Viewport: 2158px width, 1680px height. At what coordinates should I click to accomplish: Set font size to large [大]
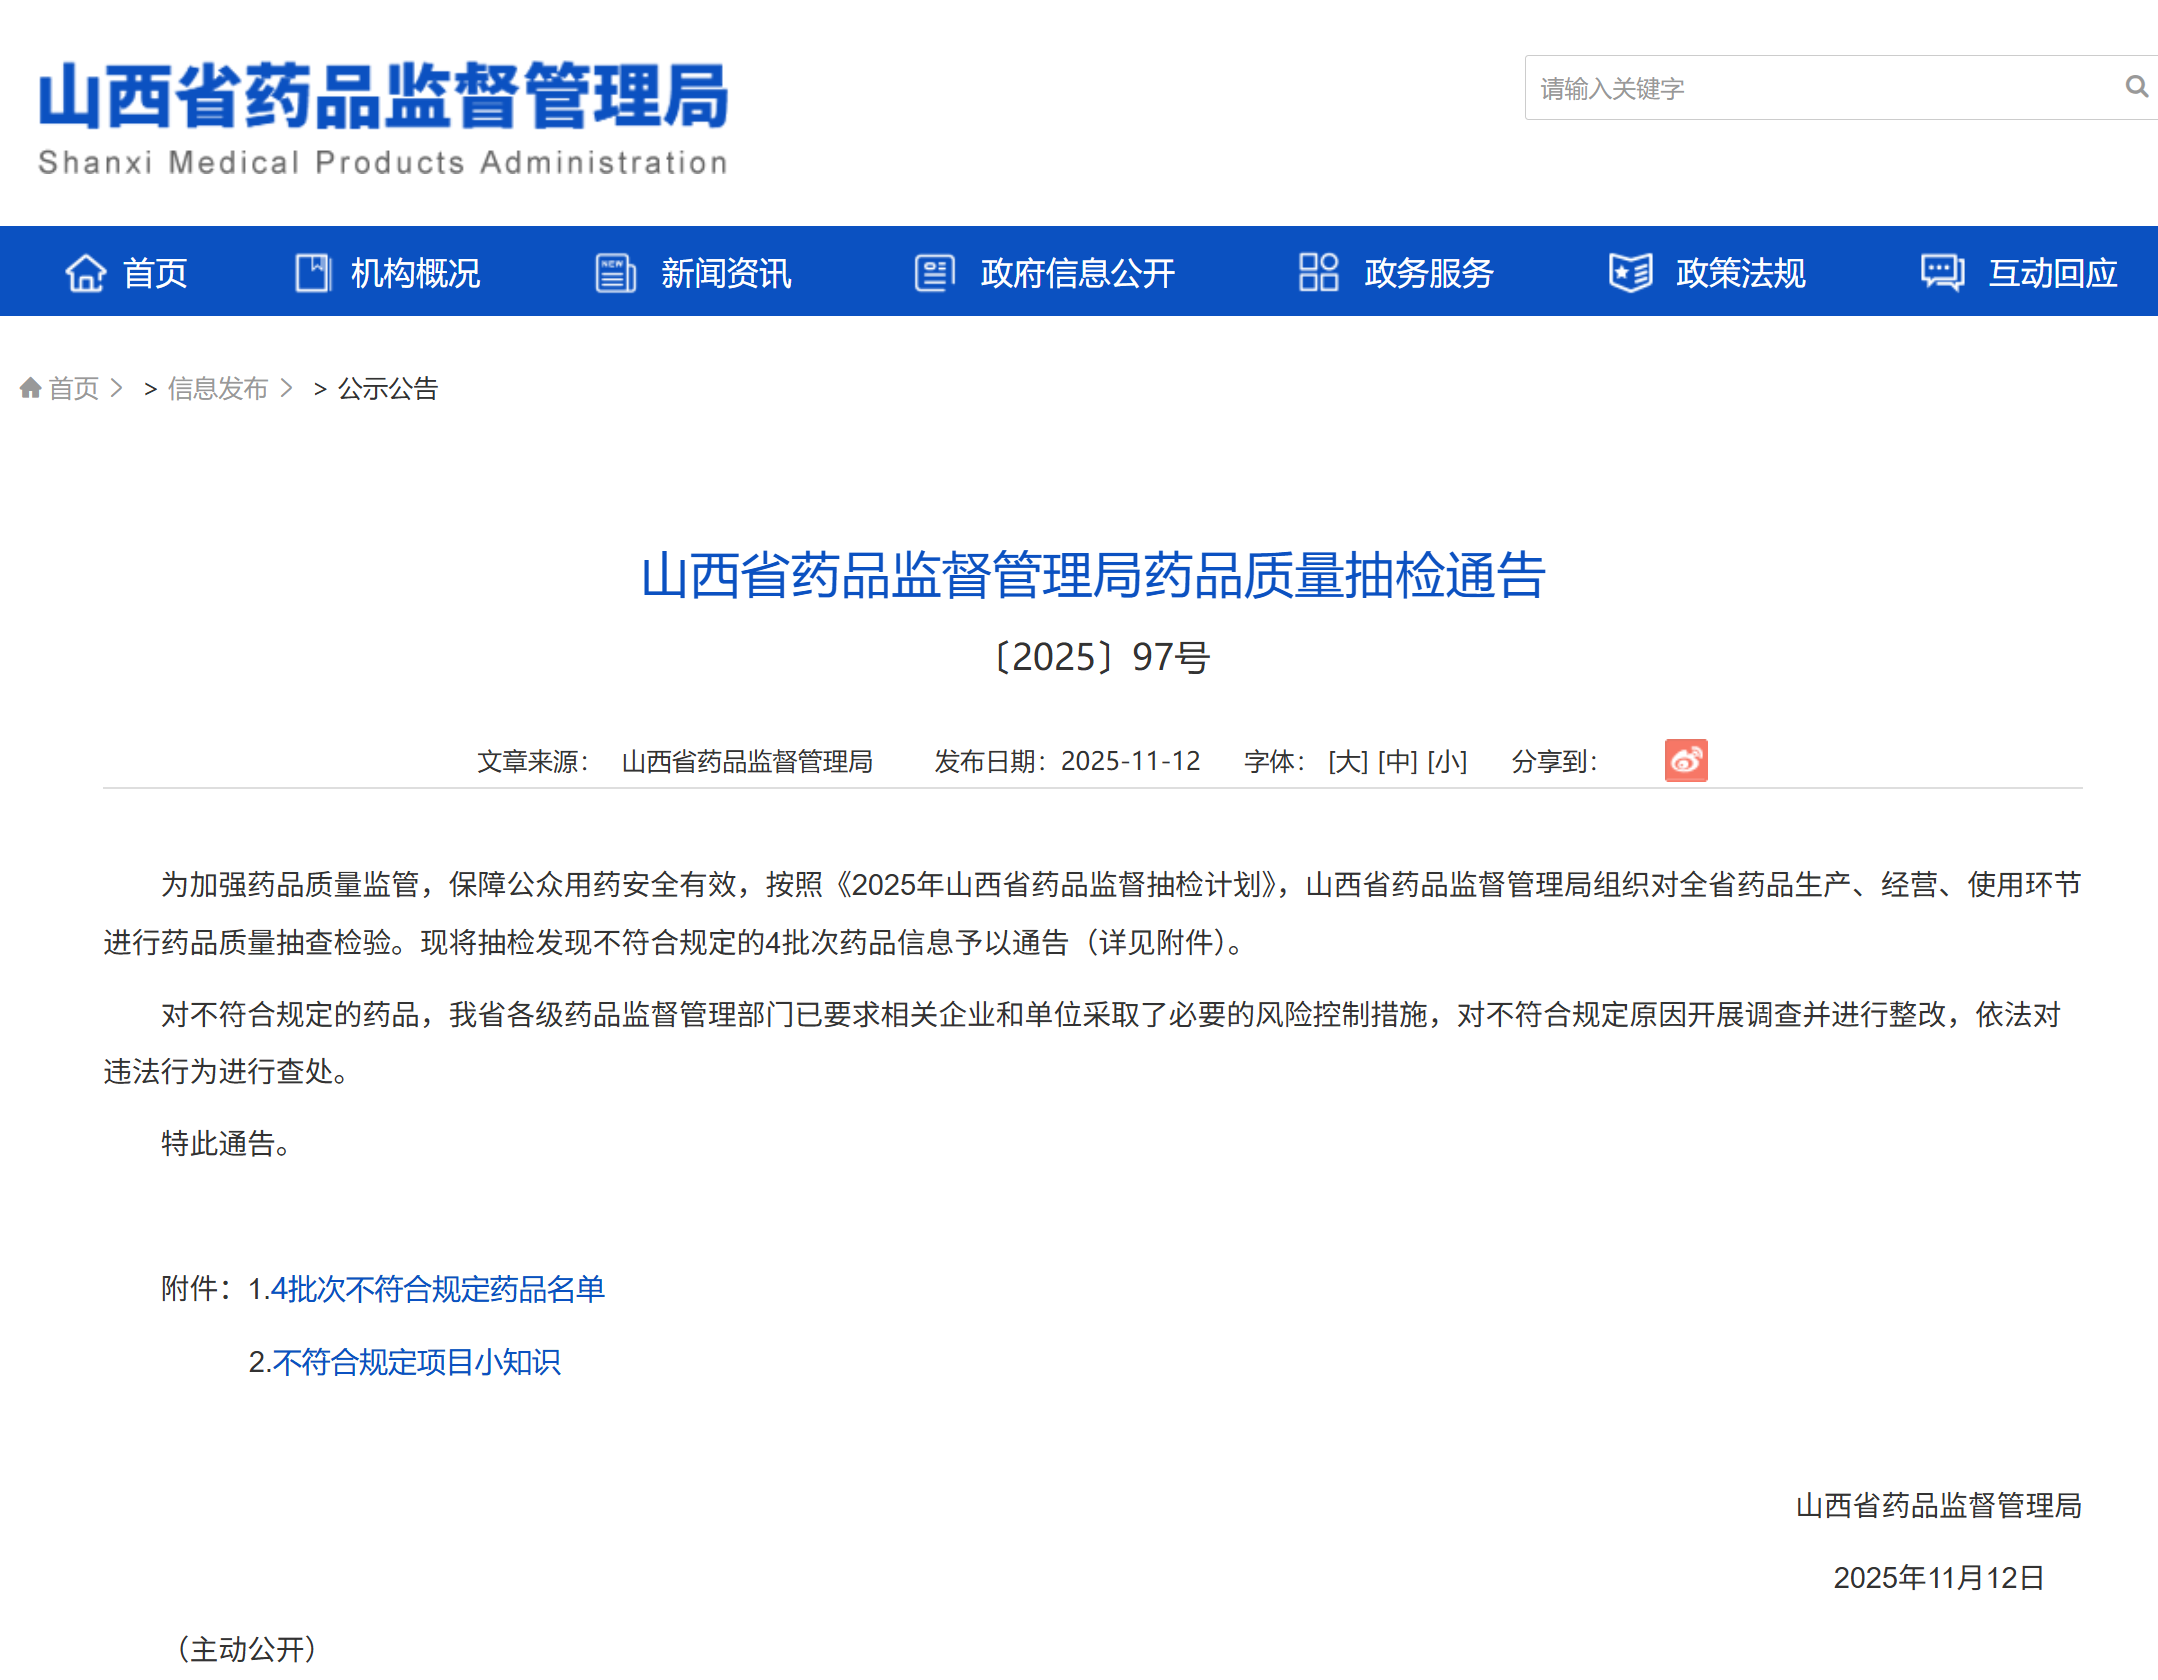click(1347, 762)
